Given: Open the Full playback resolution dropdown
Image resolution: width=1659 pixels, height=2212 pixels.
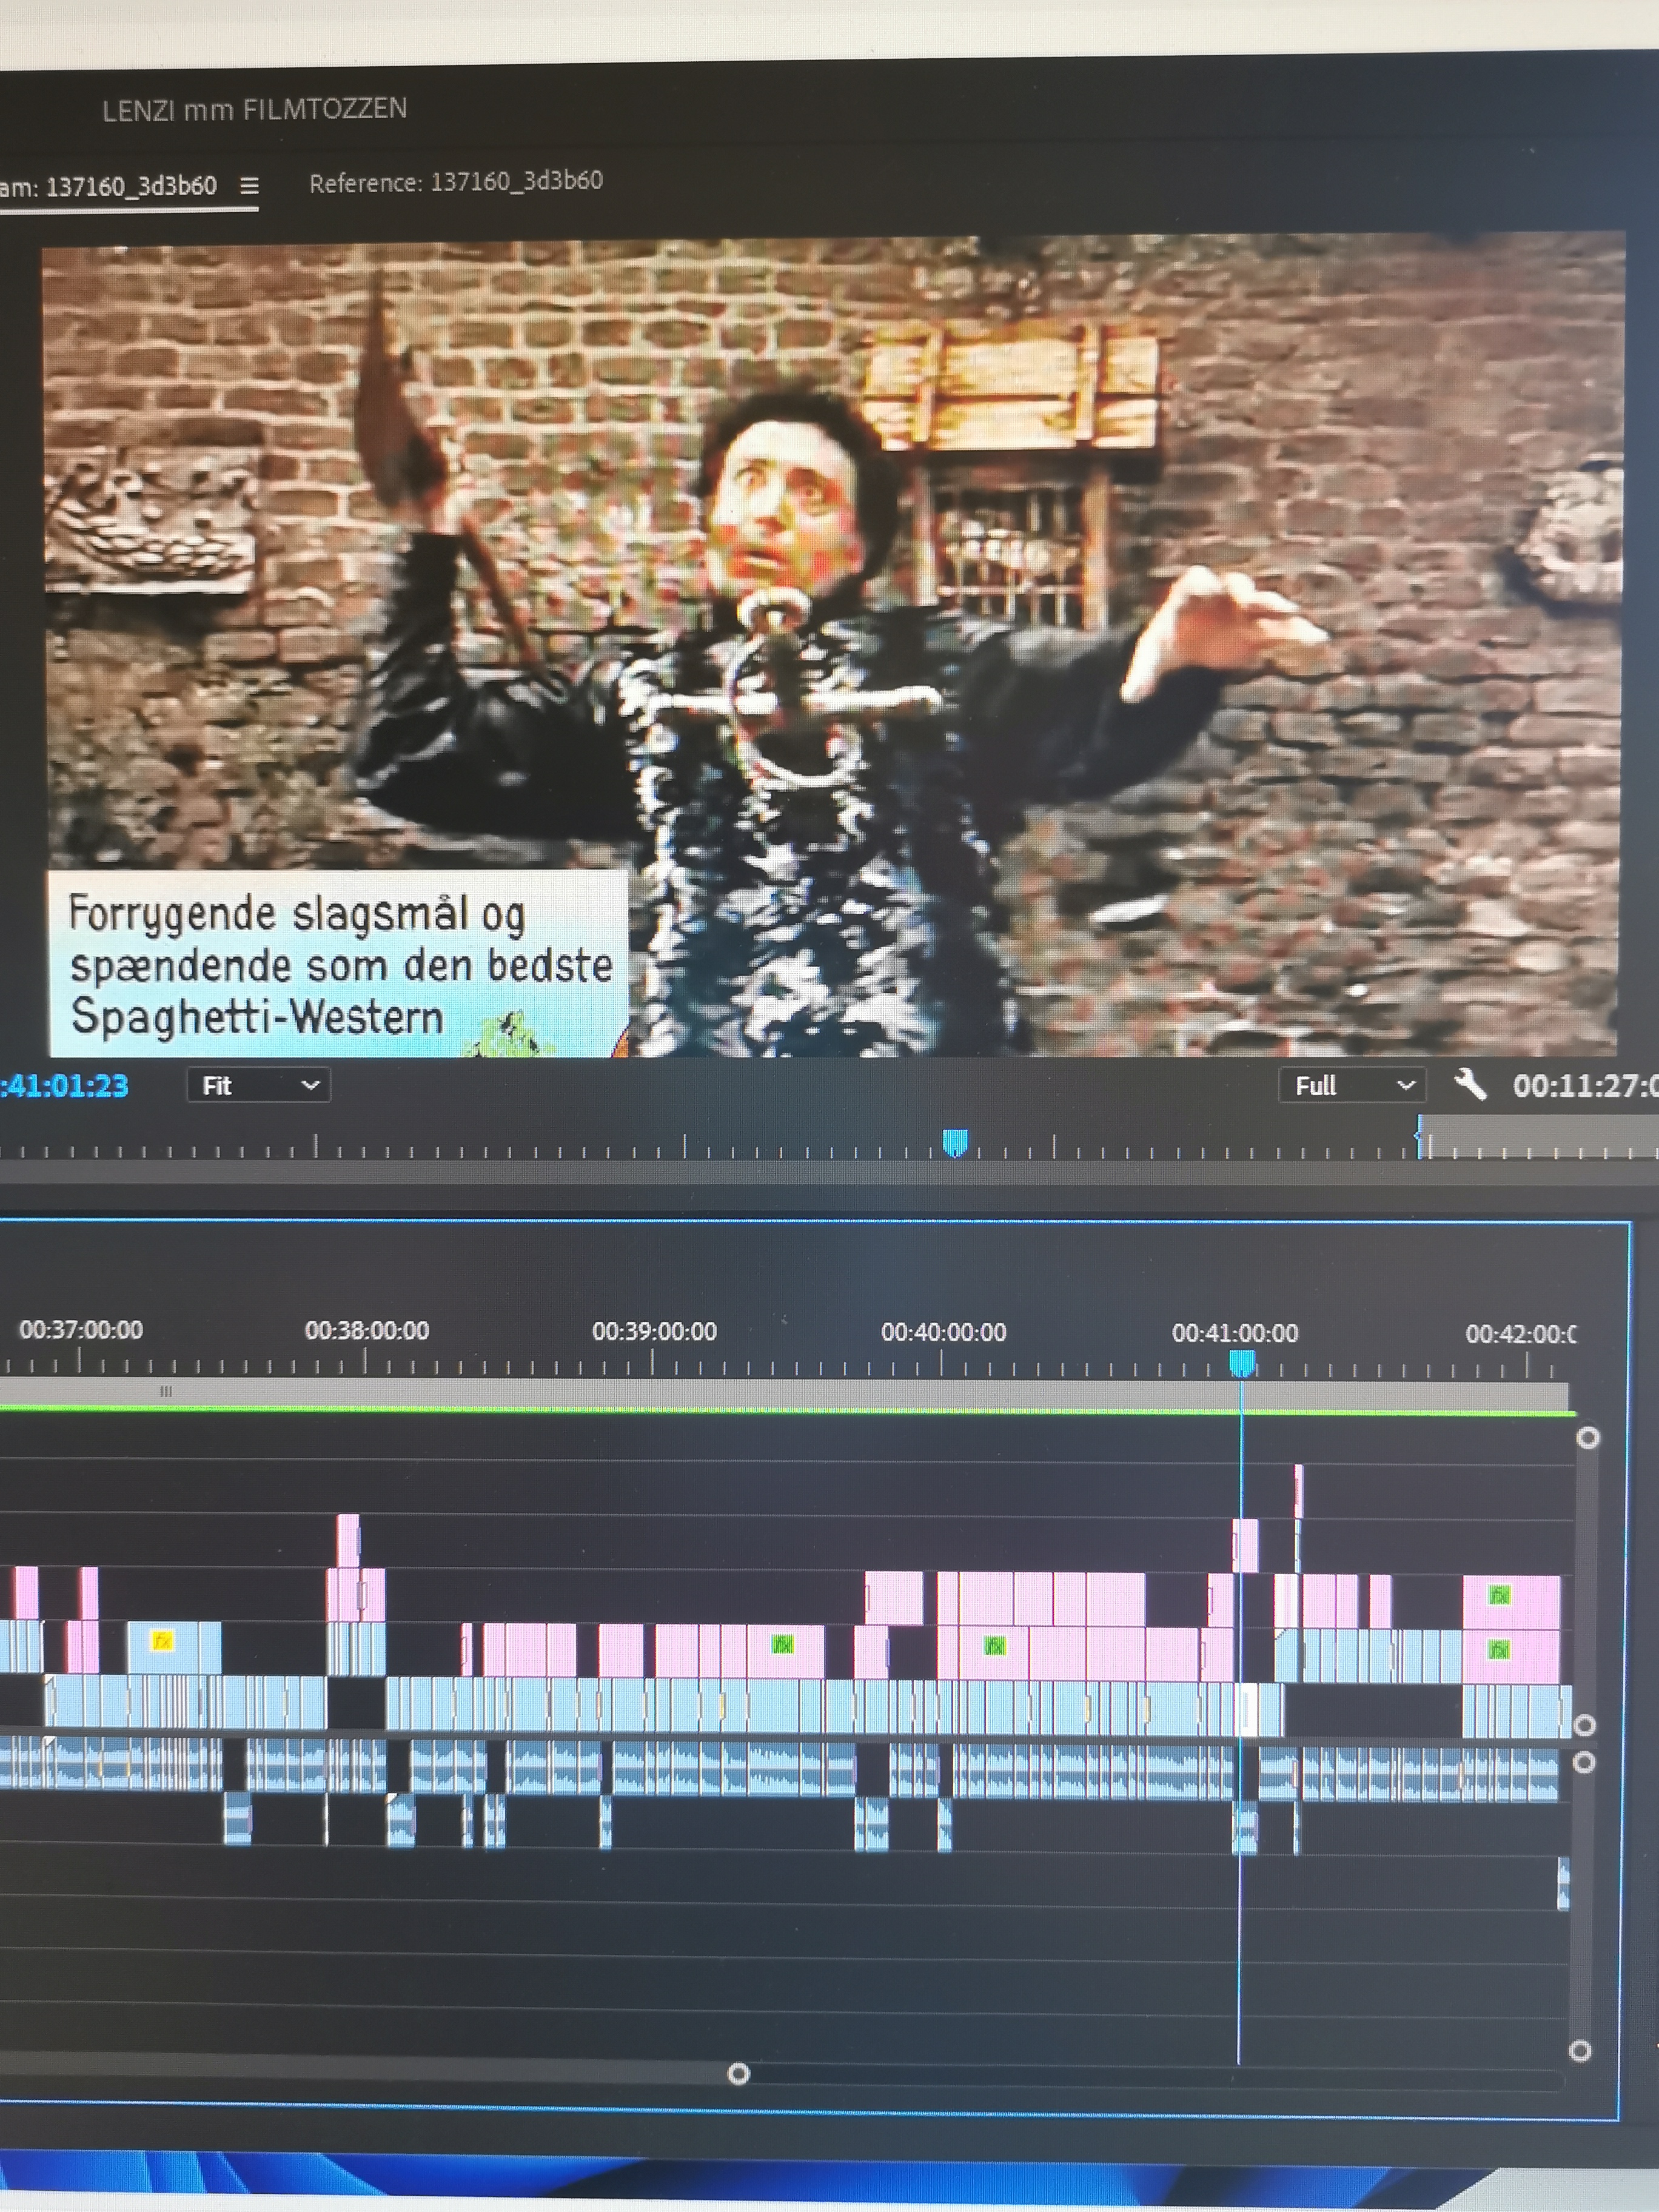Looking at the screenshot, I should click(1352, 1085).
